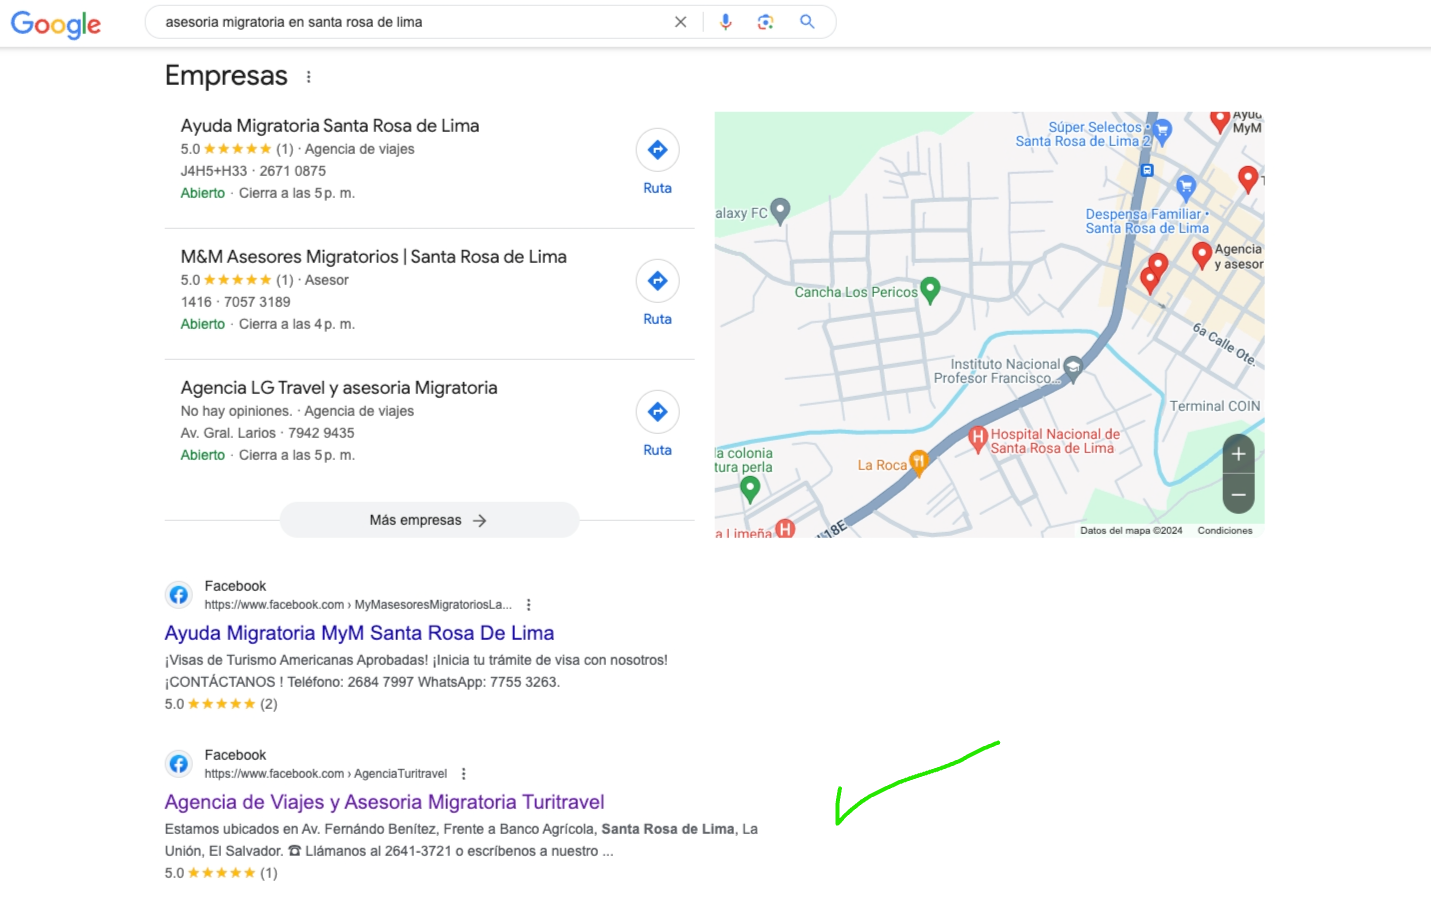The height and width of the screenshot is (901, 1431).
Task: Select green pin near colonia tura perla
Action: click(x=750, y=489)
